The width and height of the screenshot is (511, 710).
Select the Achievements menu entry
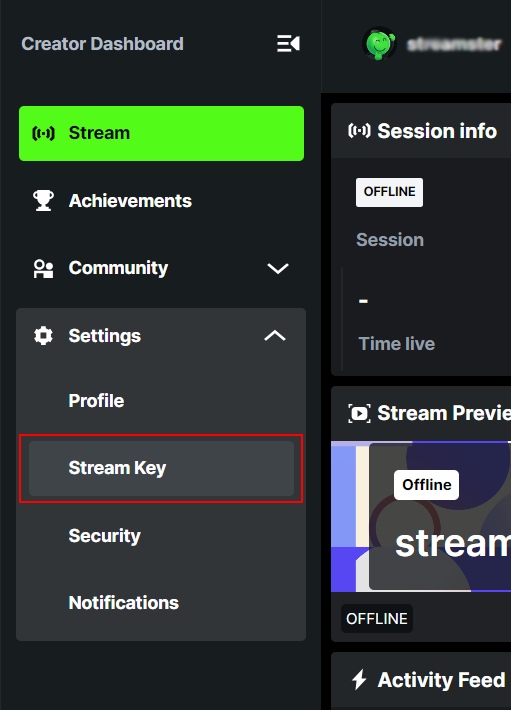click(x=162, y=201)
